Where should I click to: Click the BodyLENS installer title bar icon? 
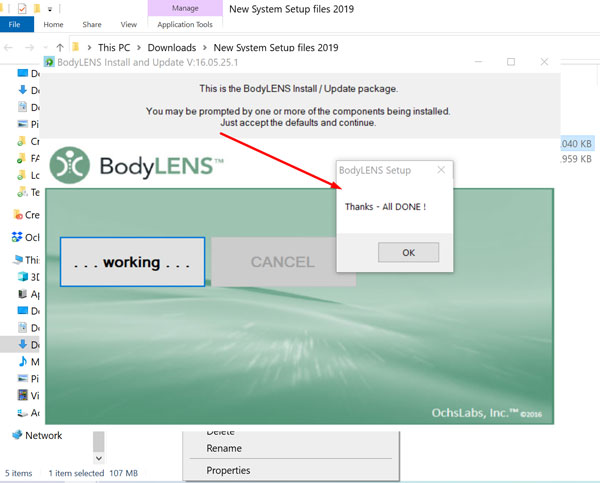49,62
